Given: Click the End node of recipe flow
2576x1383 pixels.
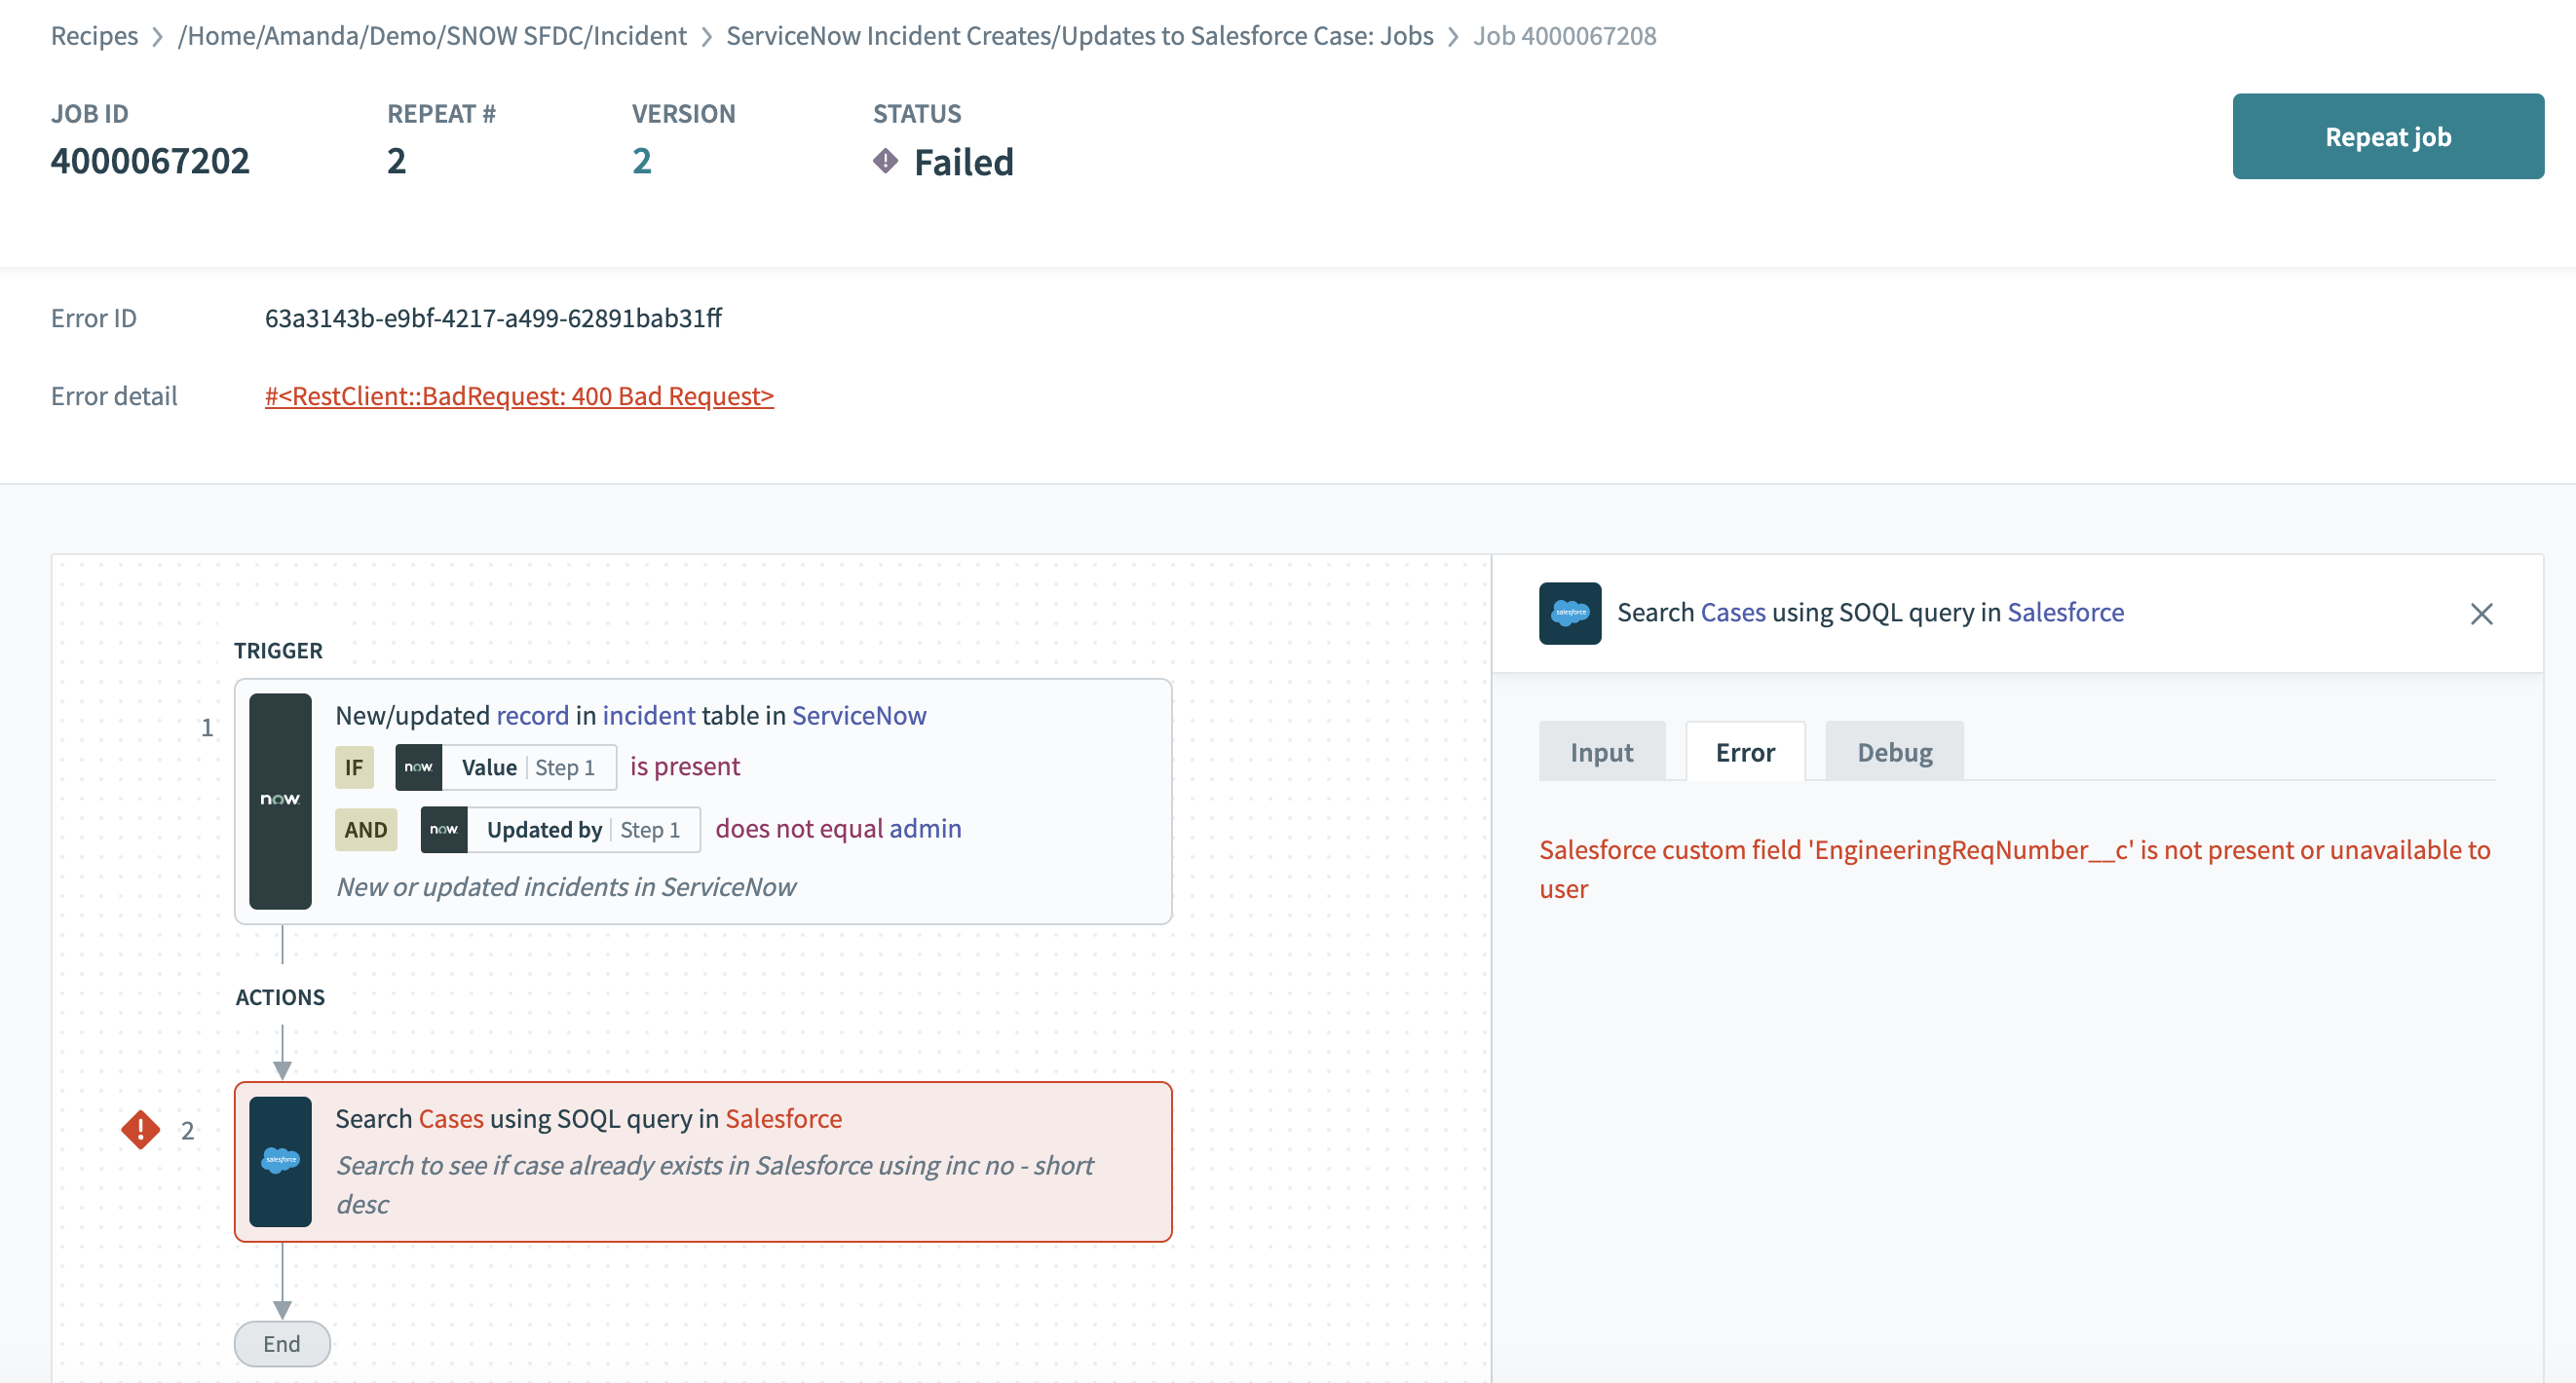Looking at the screenshot, I should pyautogui.click(x=282, y=1343).
